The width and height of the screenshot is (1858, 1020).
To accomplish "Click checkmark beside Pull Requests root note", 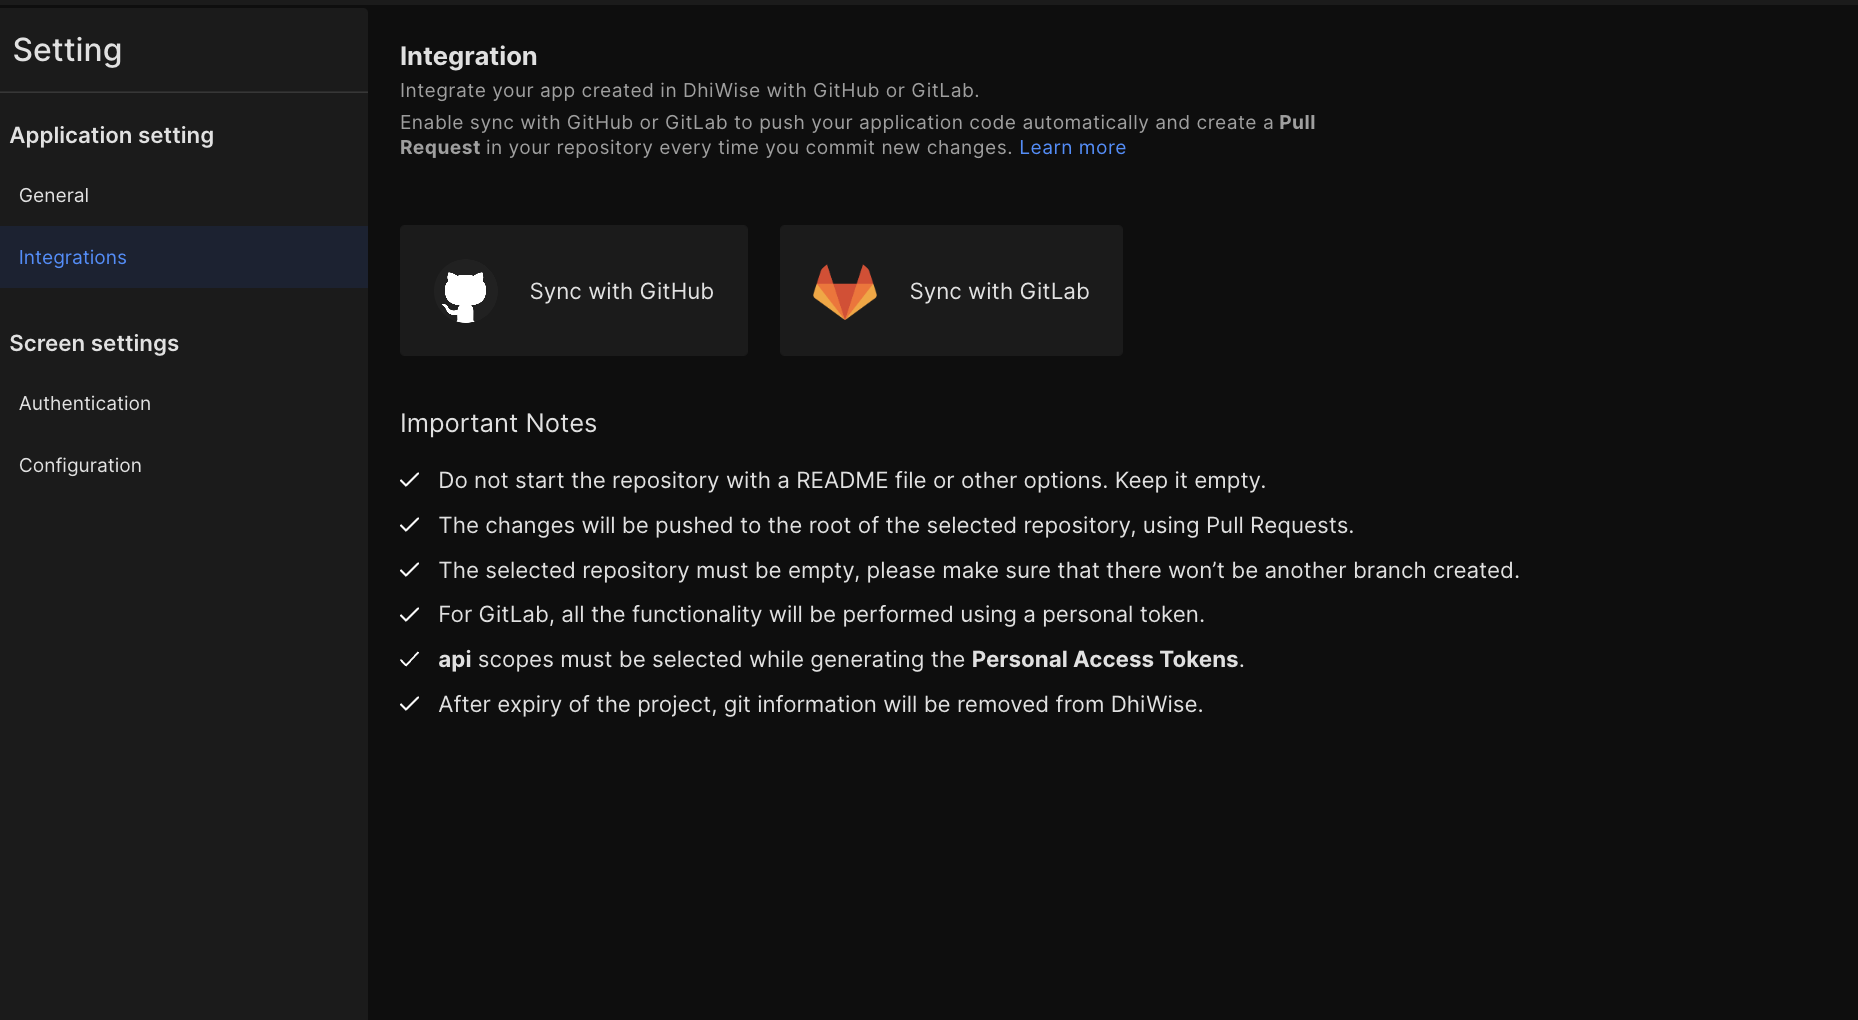I will click(409, 525).
